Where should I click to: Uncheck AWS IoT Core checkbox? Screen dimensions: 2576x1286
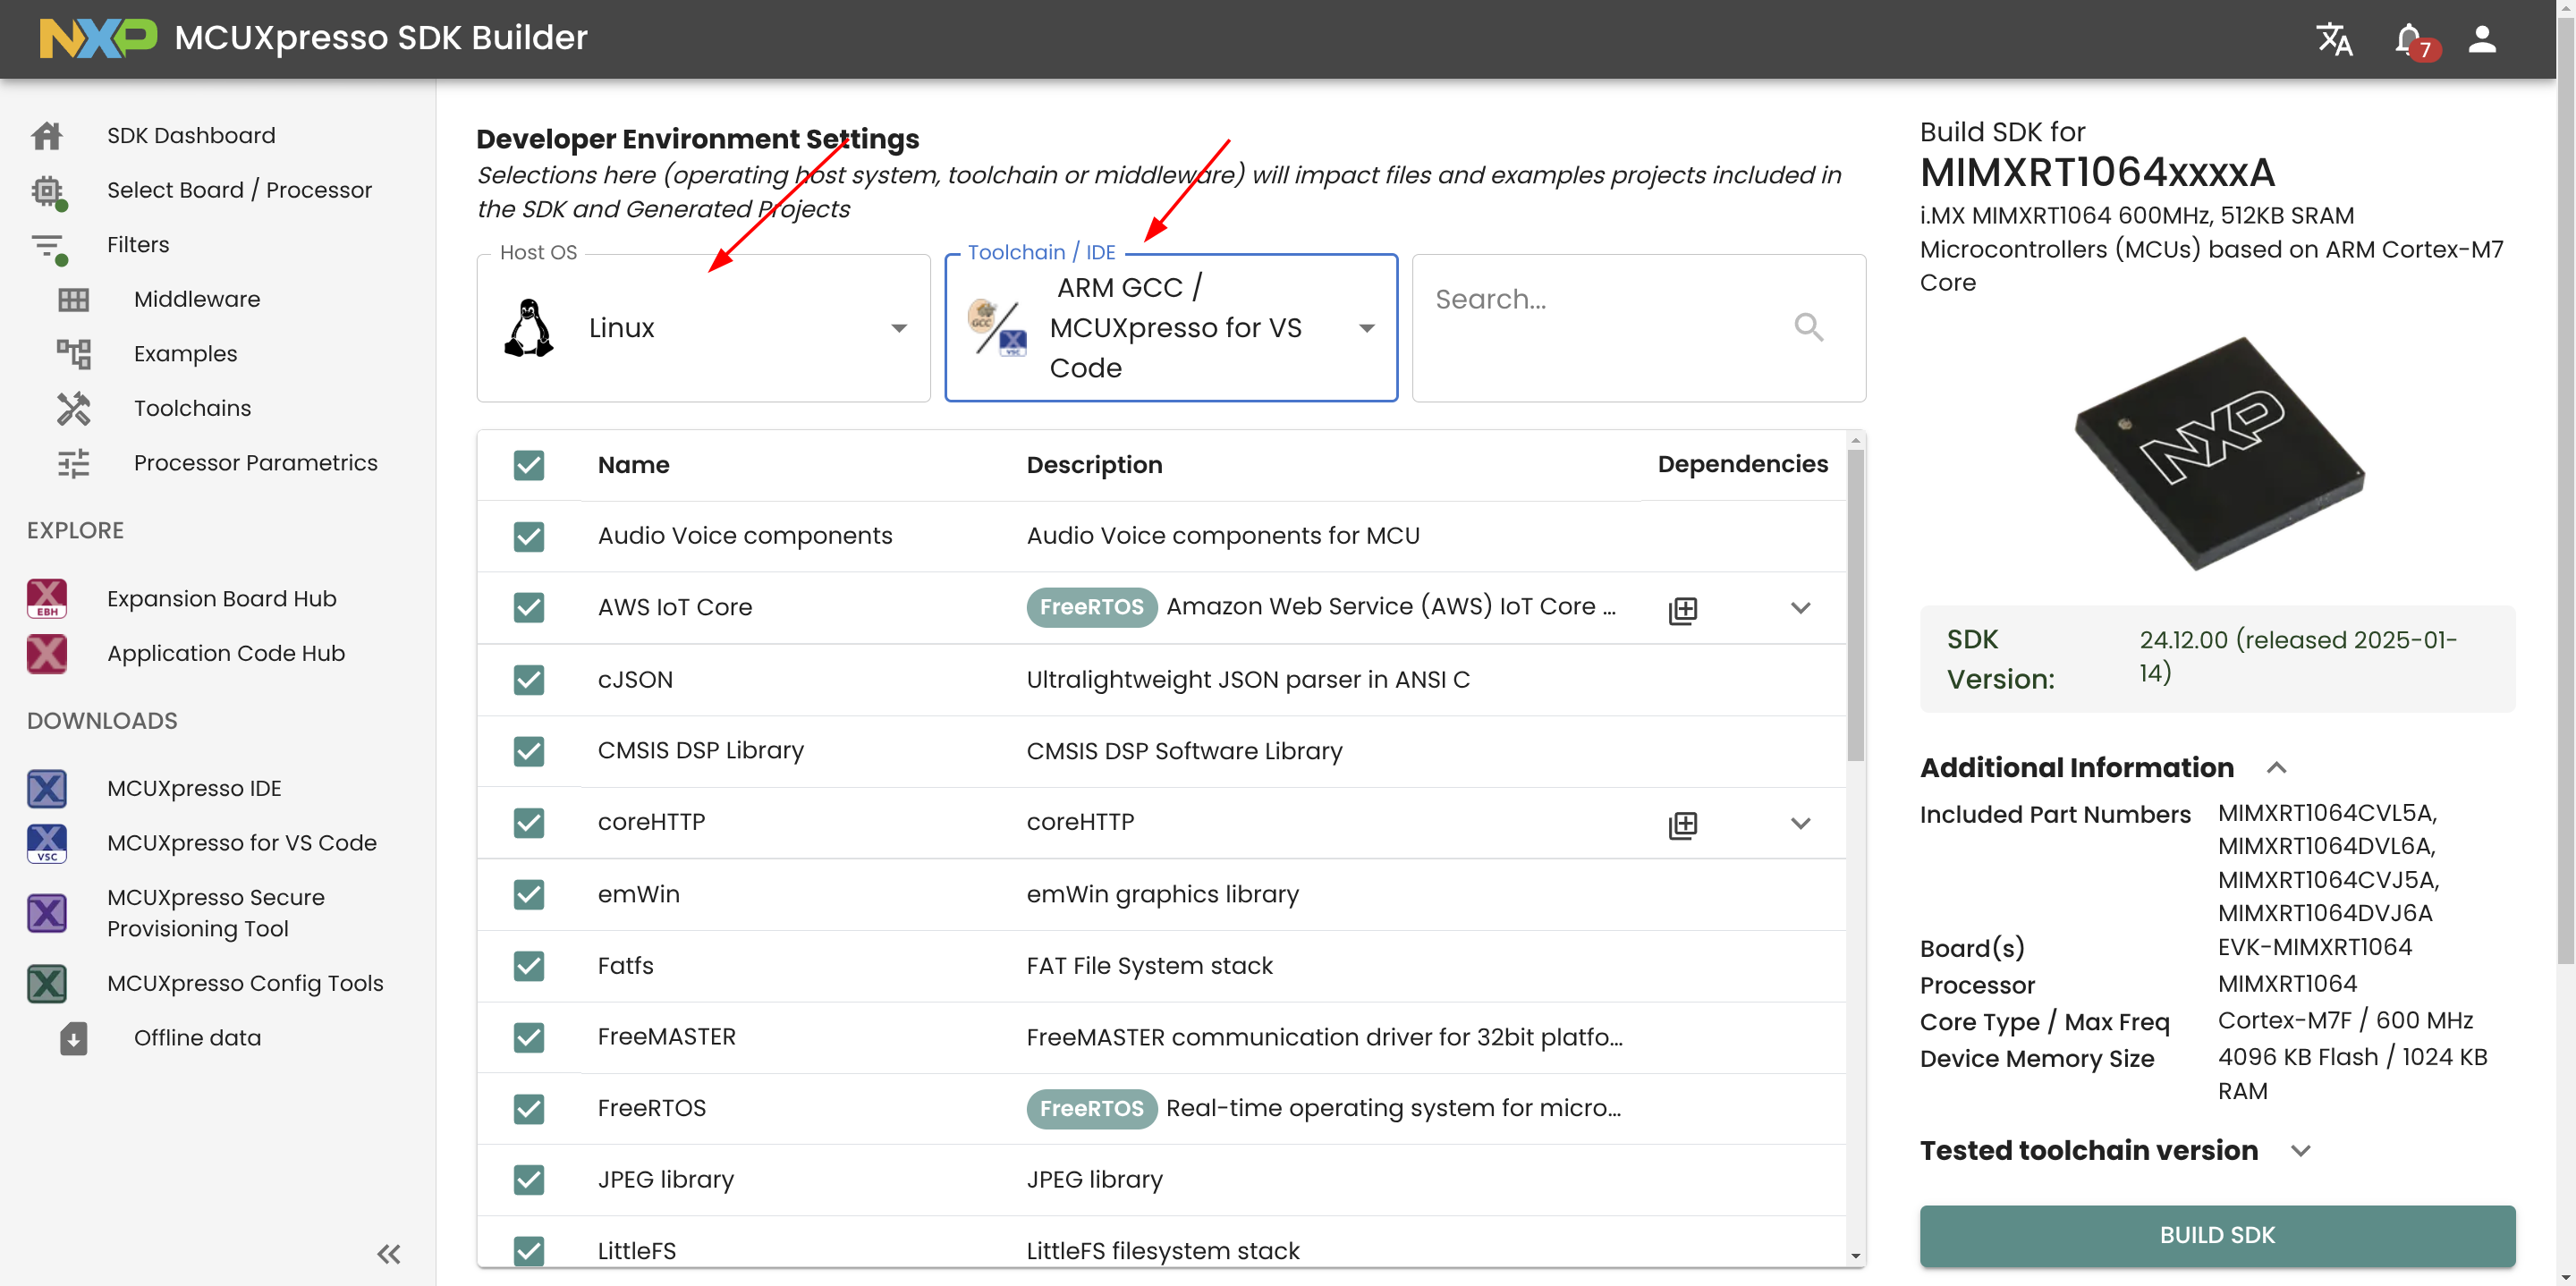pyautogui.click(x=529, y=607)
